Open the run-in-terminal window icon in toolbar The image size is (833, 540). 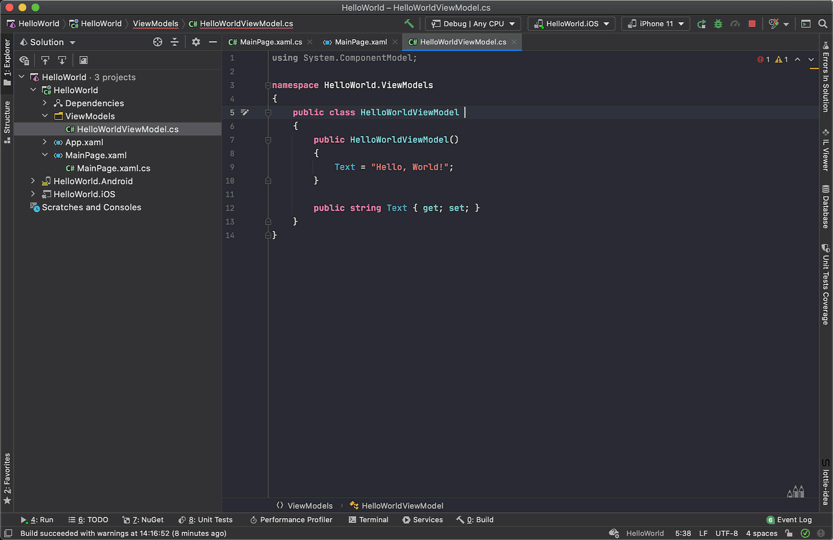(x=806, y=24)
